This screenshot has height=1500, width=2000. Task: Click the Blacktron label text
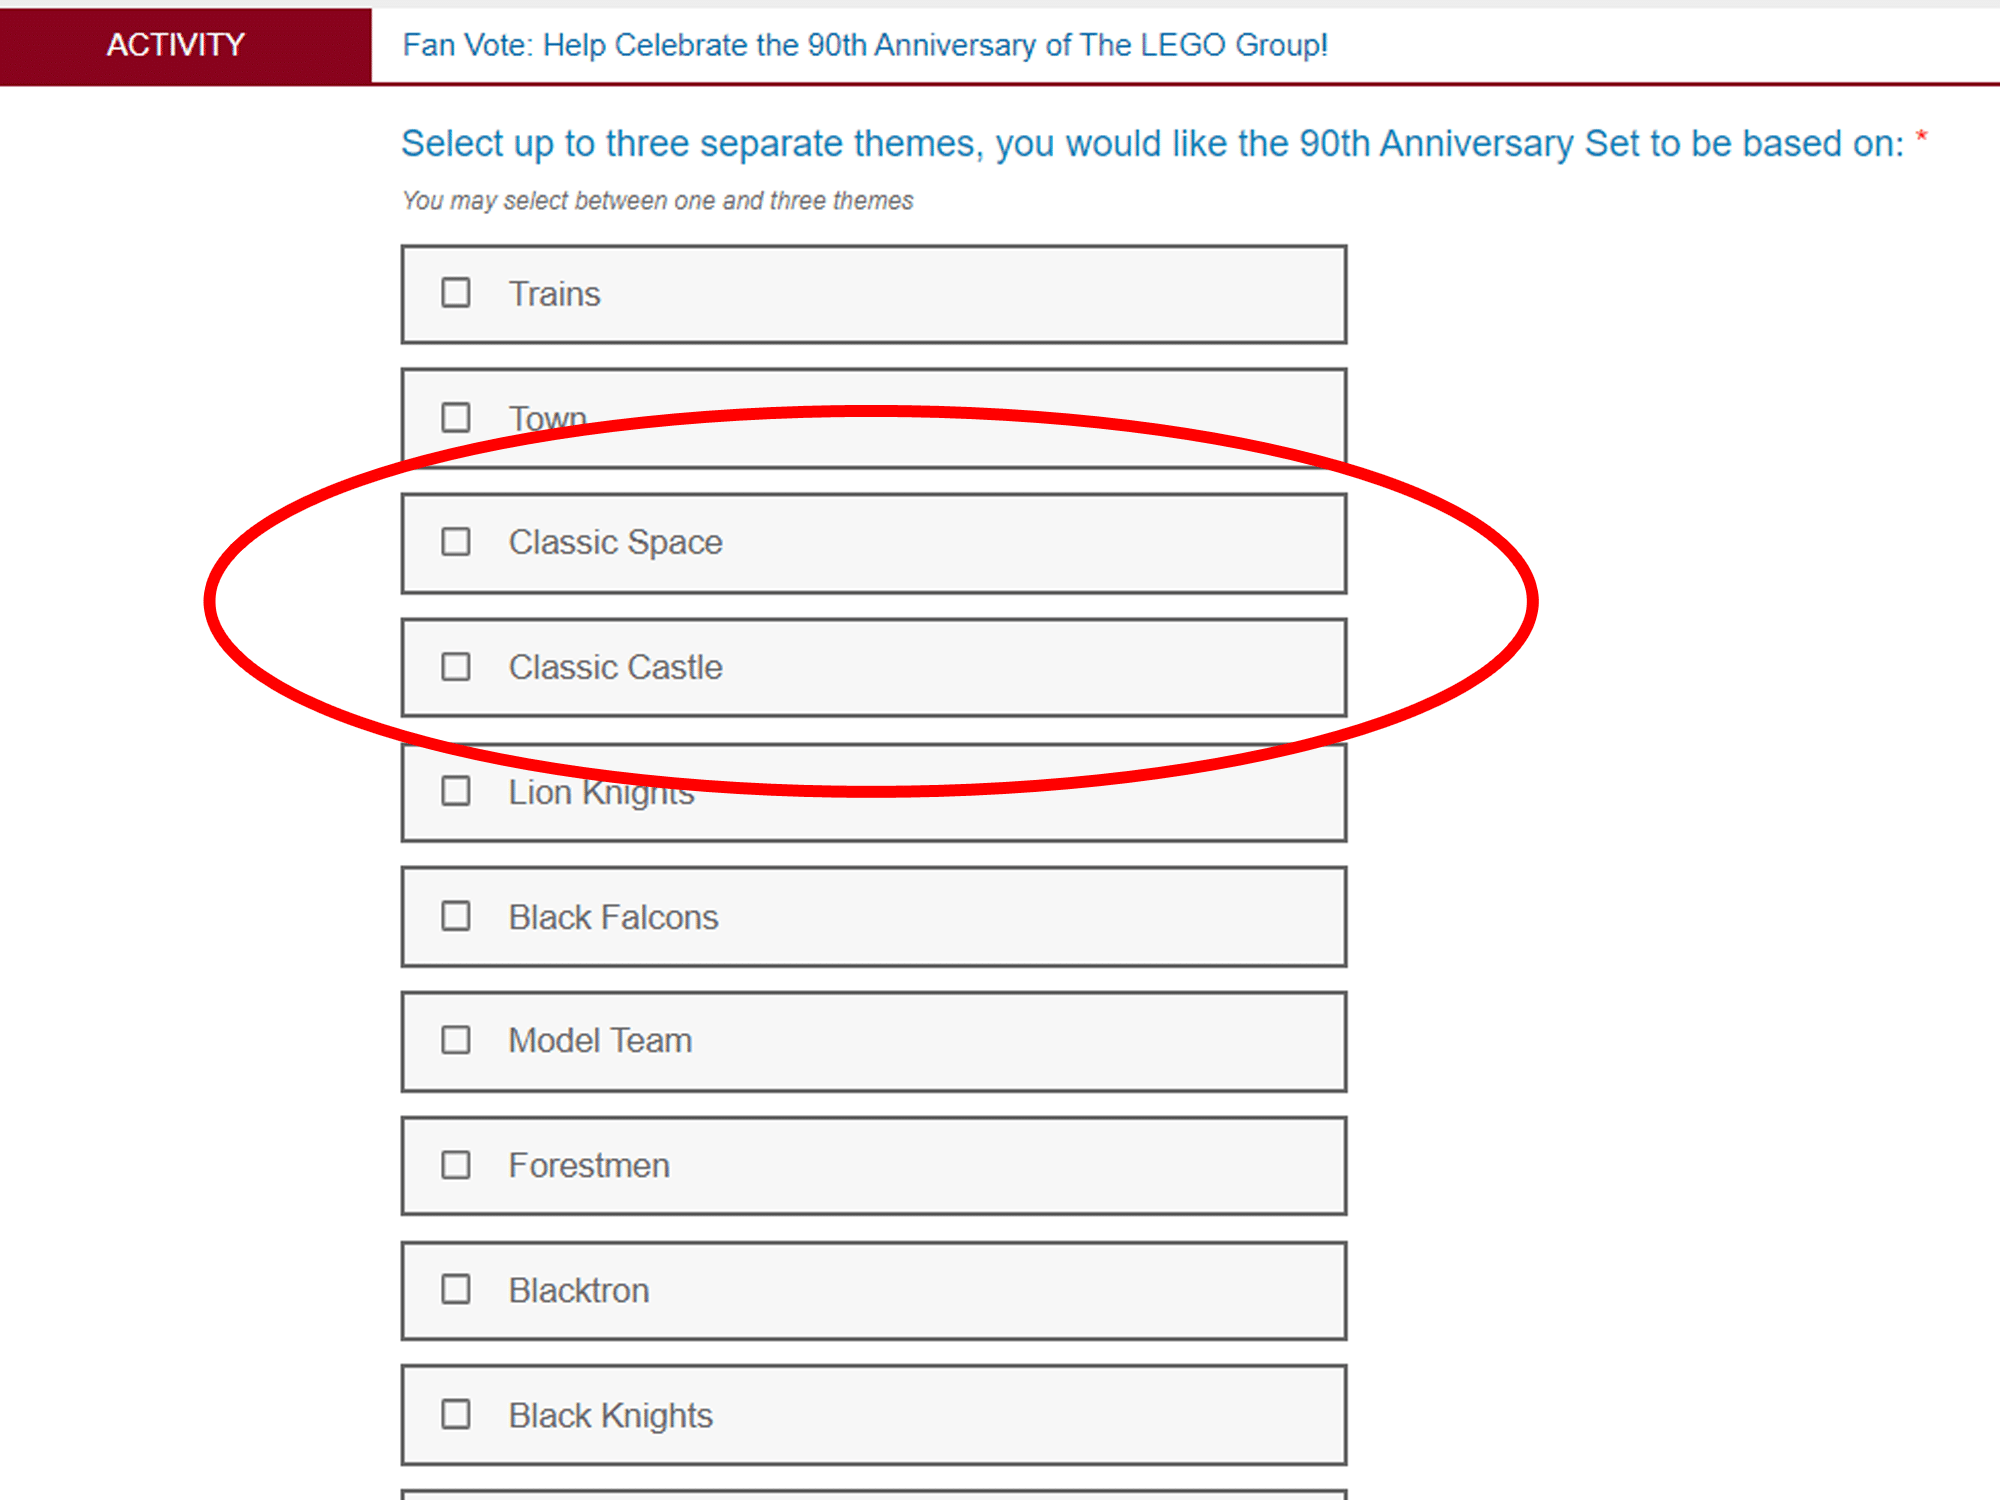[x=579, y=1290]
